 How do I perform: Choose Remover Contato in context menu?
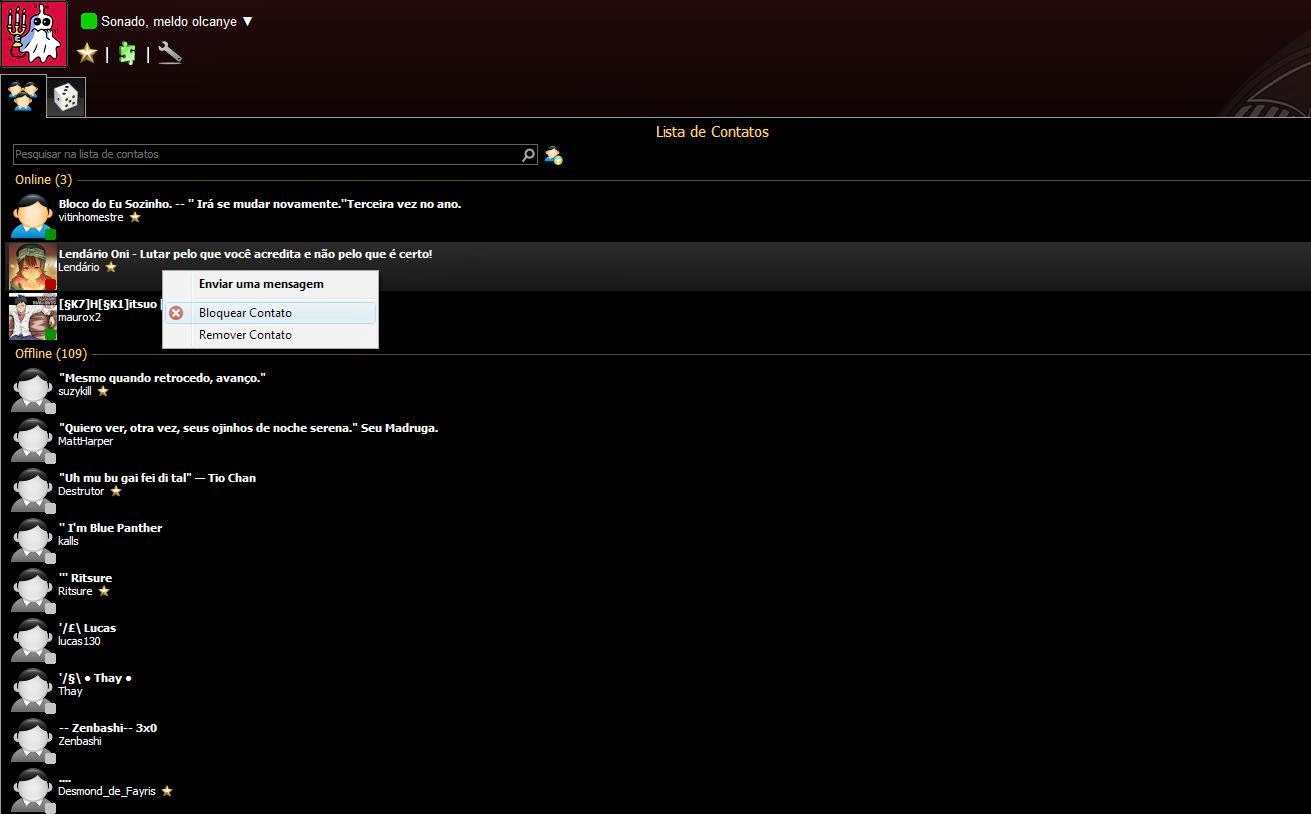tap(270, 335)
